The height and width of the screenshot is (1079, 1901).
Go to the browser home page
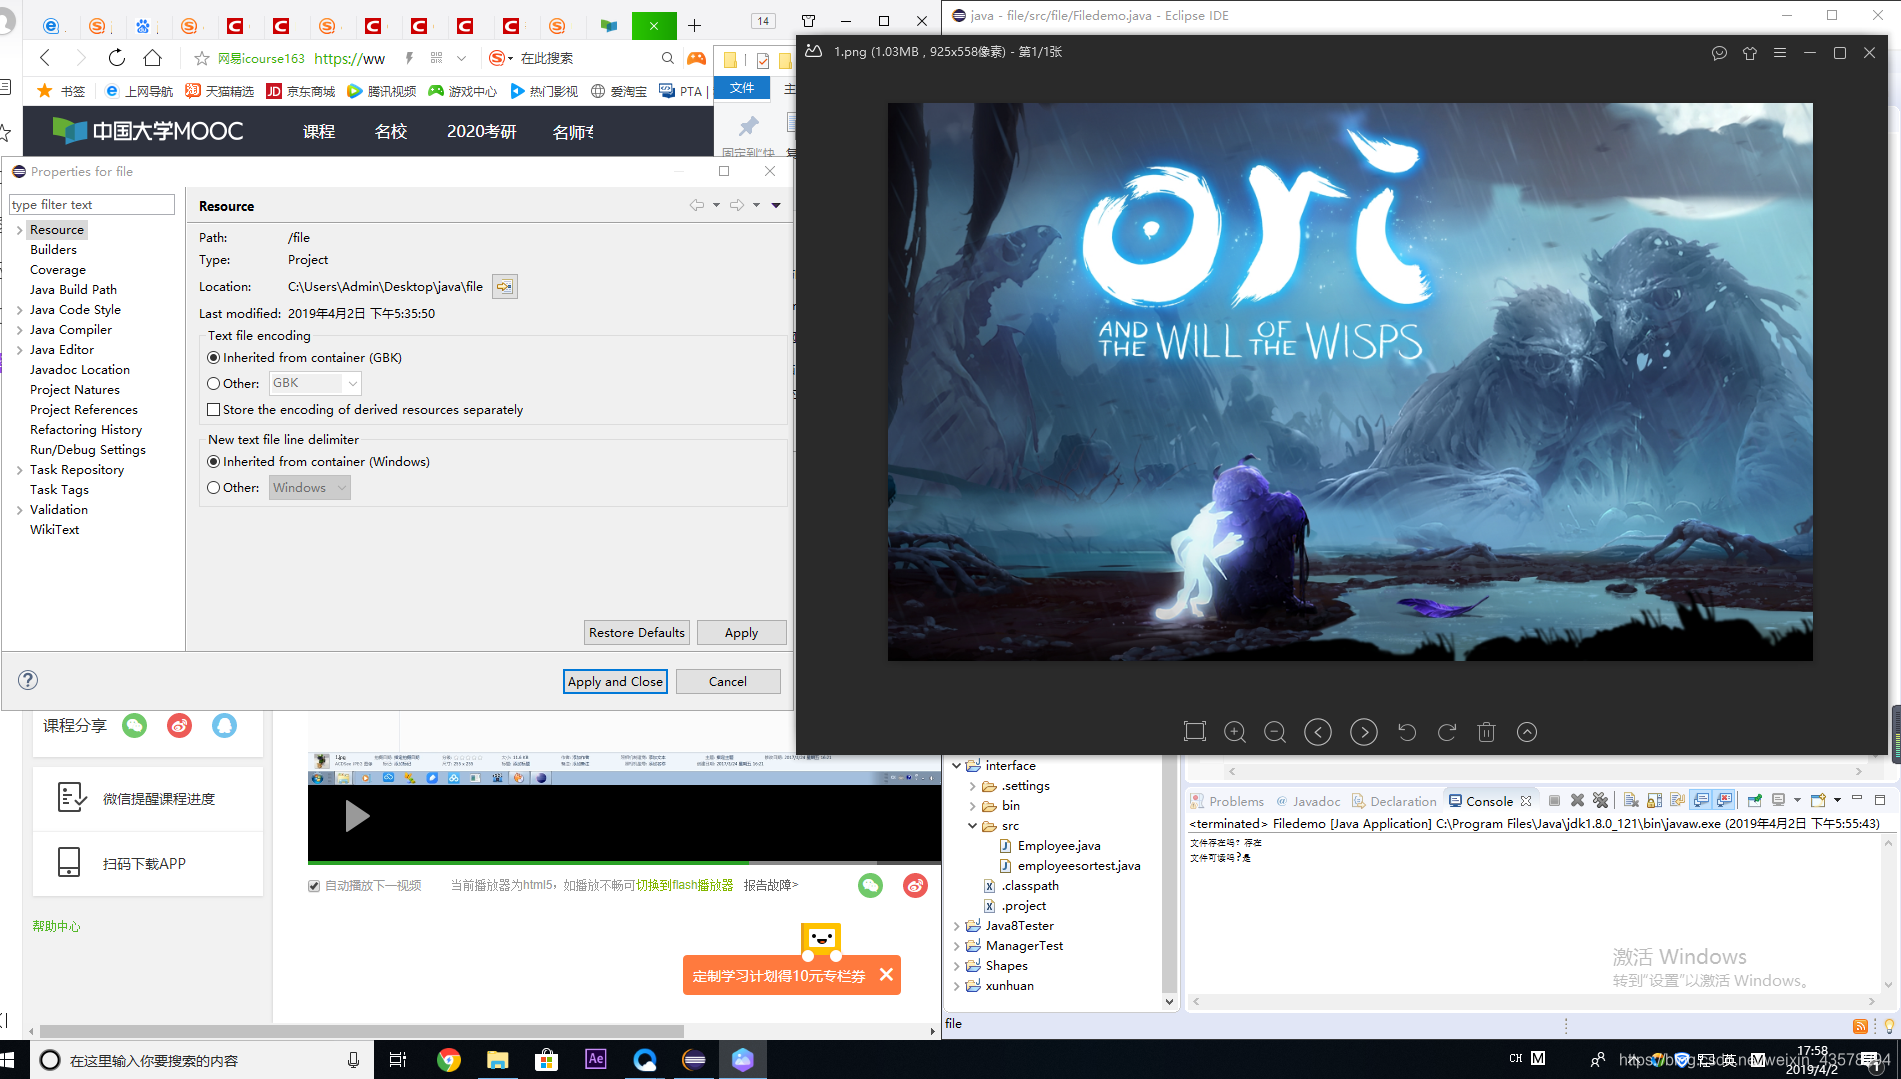pos(152,58)
